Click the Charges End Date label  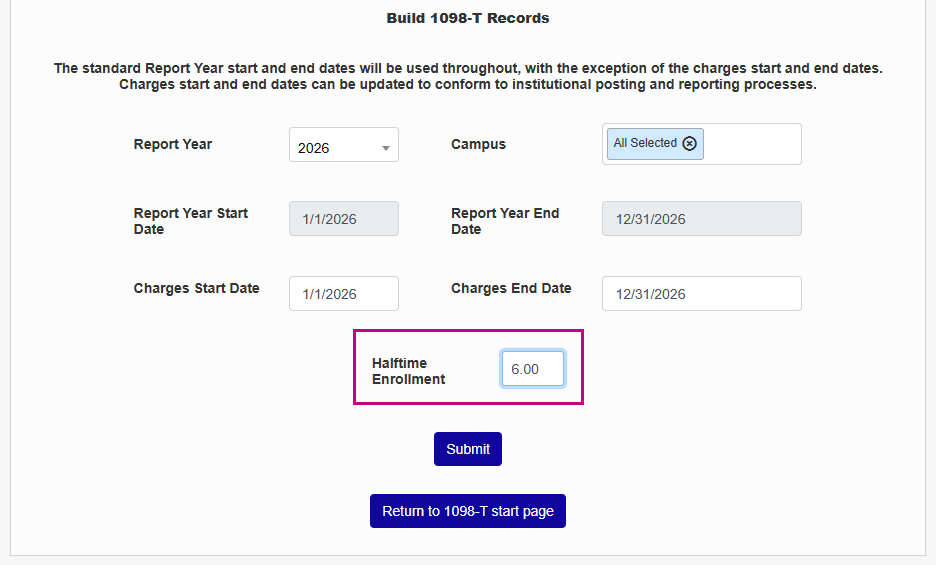click(x=511, y=288)
